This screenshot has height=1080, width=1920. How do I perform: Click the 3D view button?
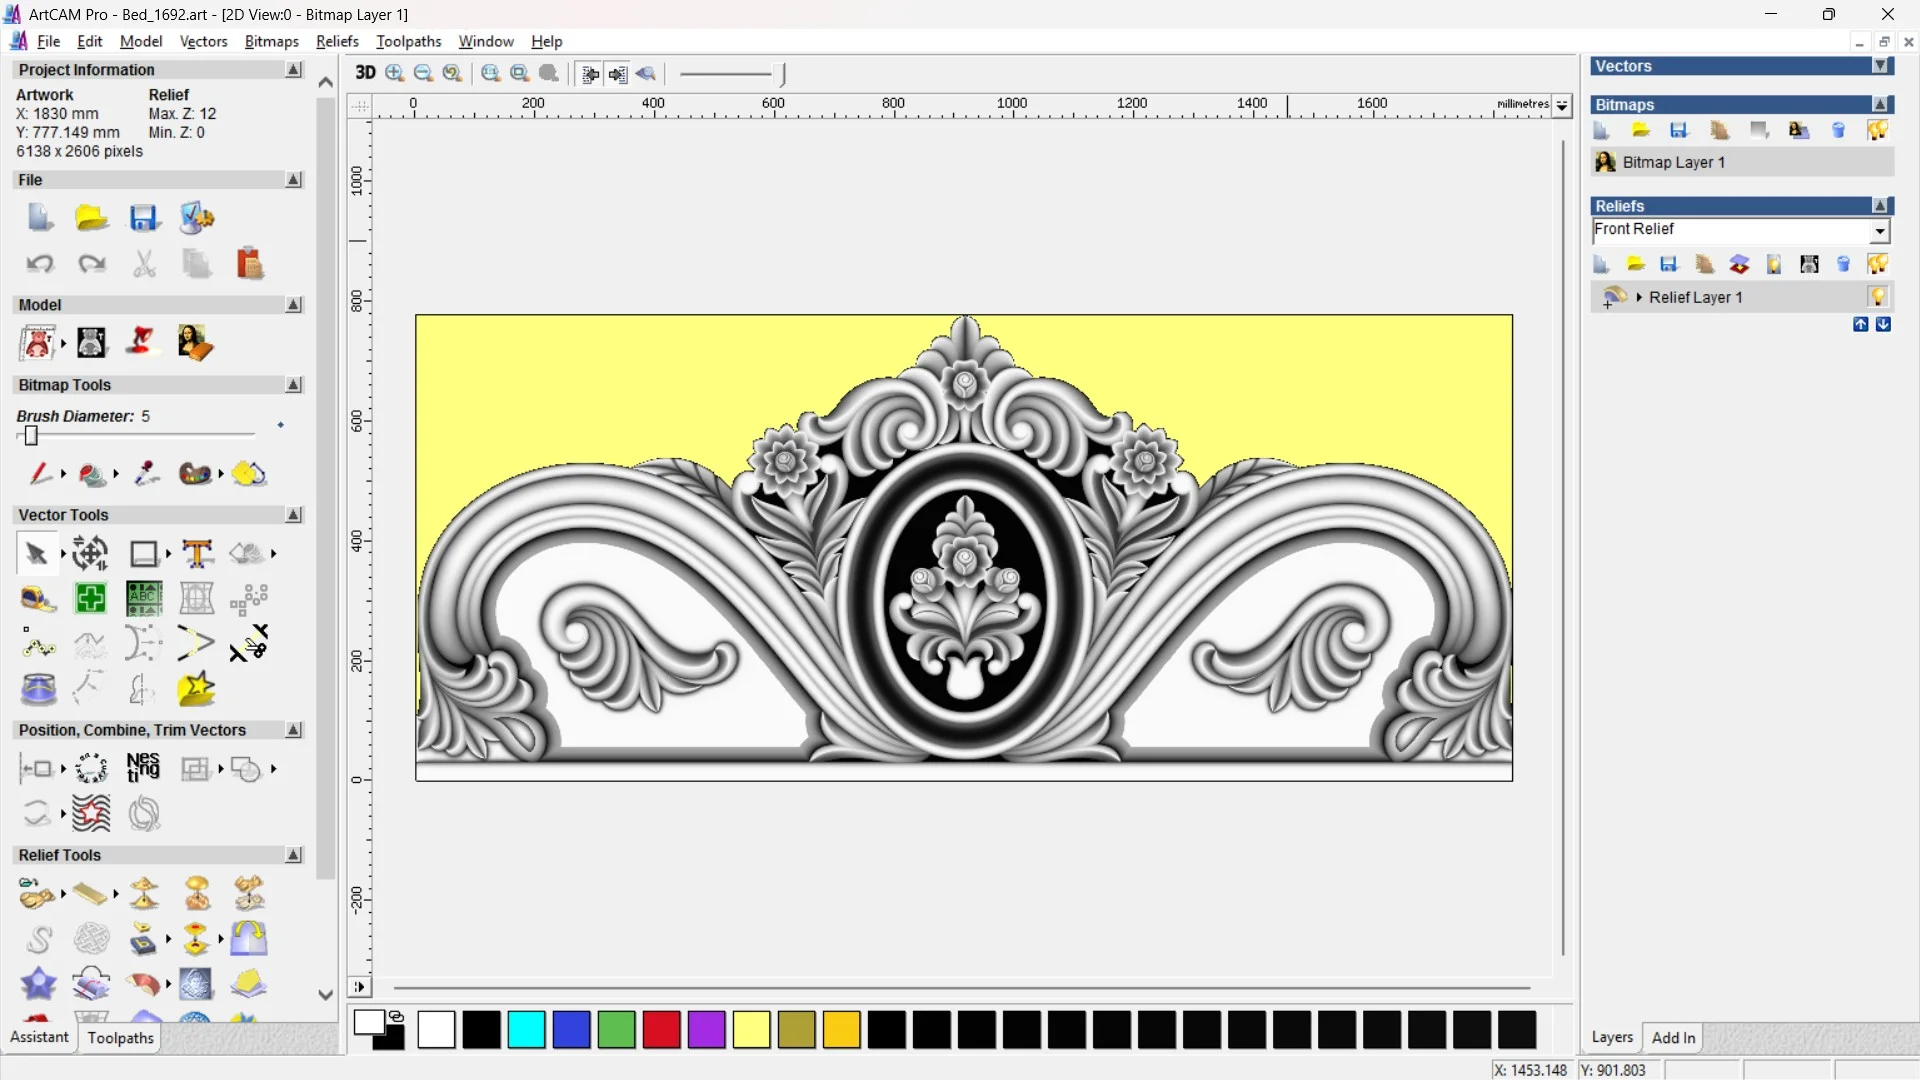[365, 73]
